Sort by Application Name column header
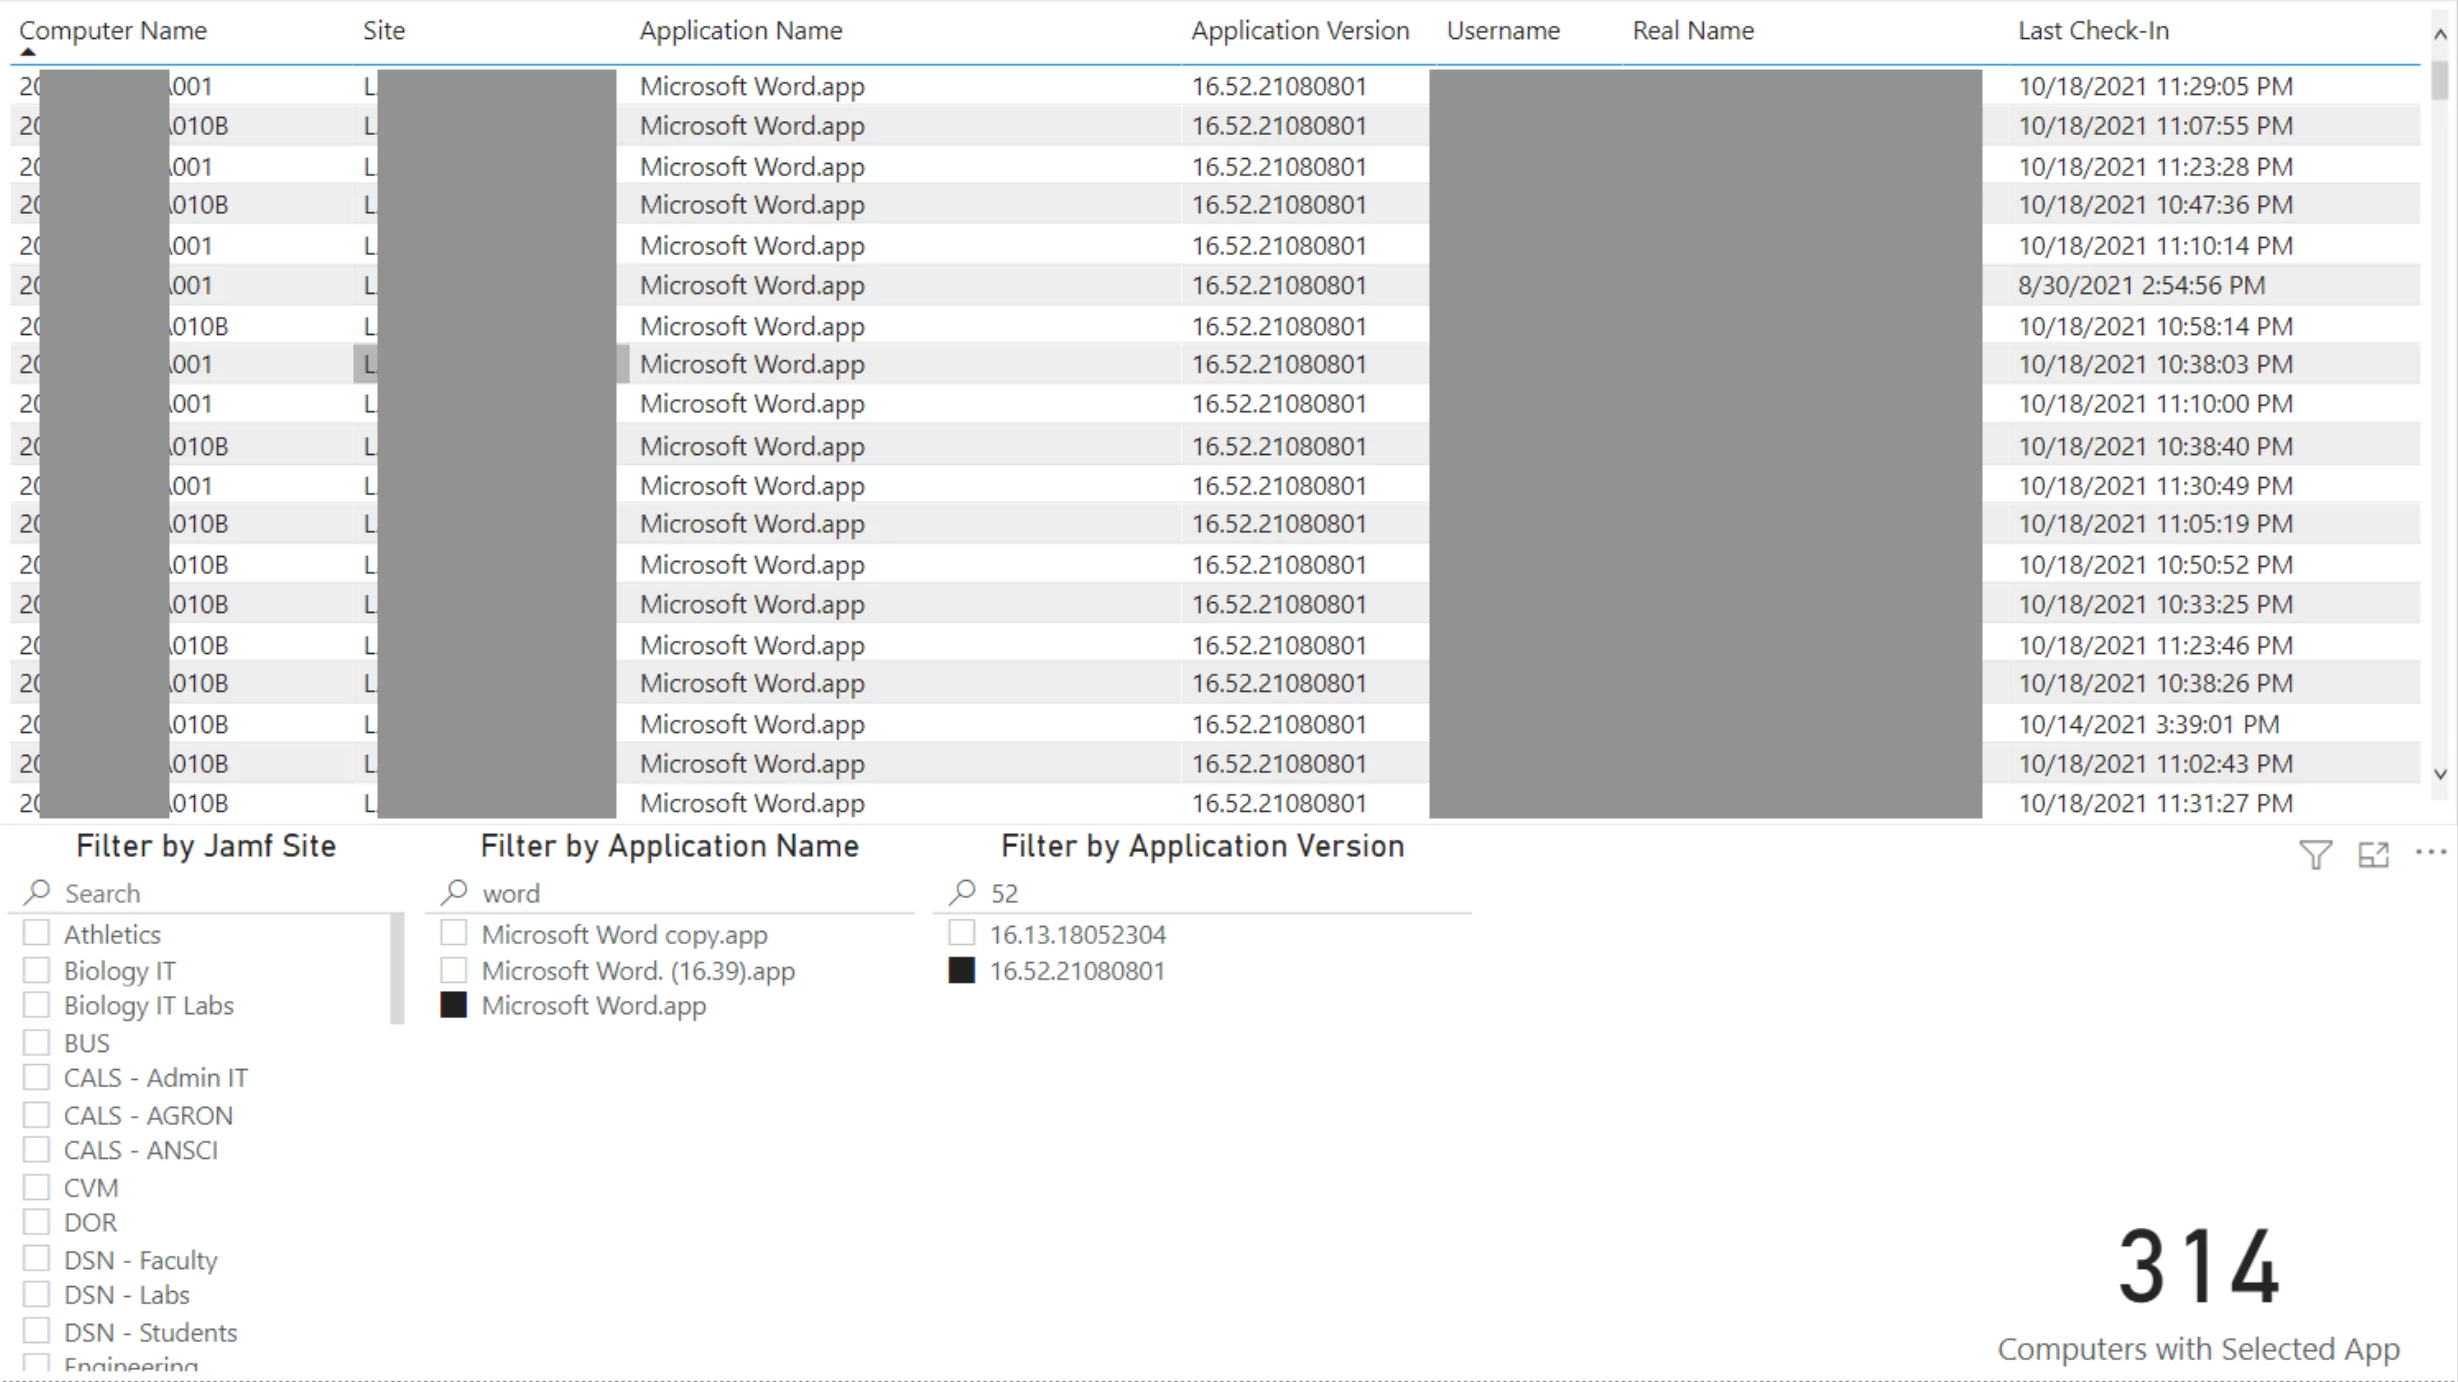The image size is (2458, 1382). click(x=741, y=30)
